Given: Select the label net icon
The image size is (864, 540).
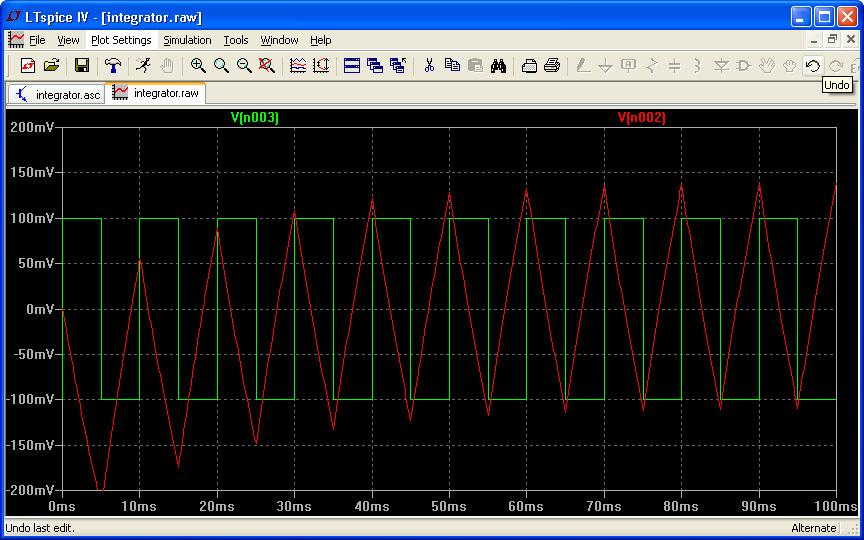Looking at the screenshot, I should pos(629,66).
